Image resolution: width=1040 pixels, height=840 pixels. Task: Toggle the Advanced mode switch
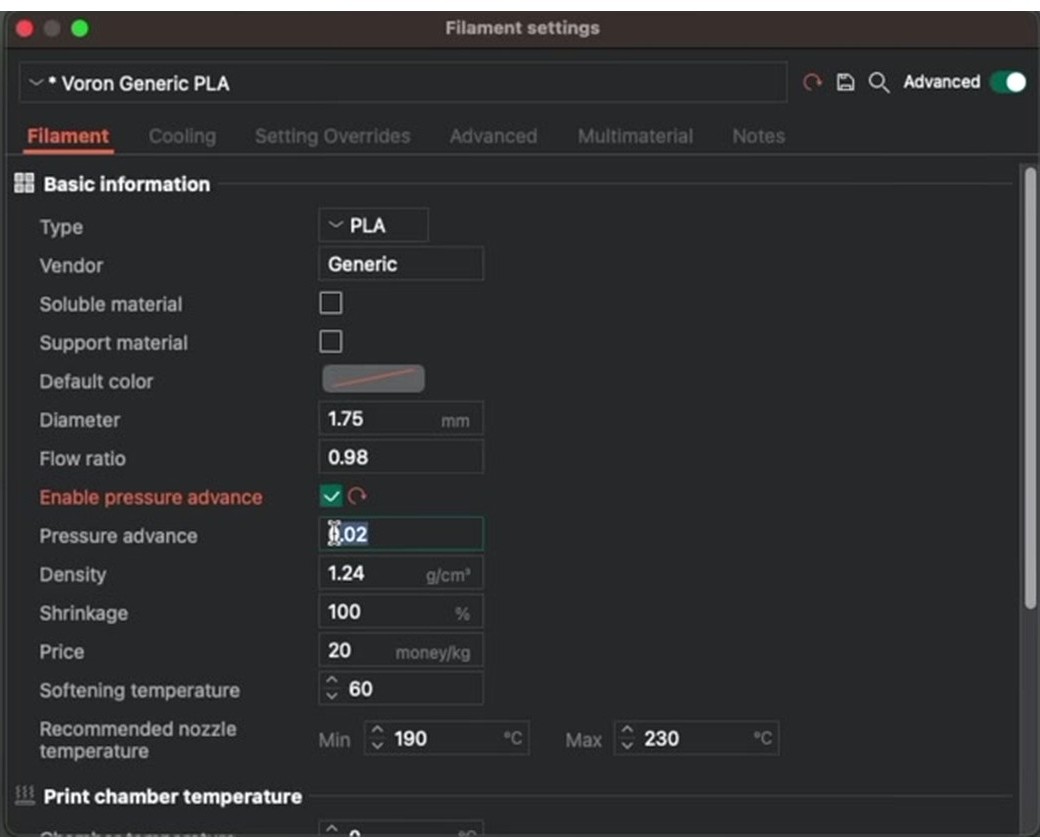tap(1008, 82)
